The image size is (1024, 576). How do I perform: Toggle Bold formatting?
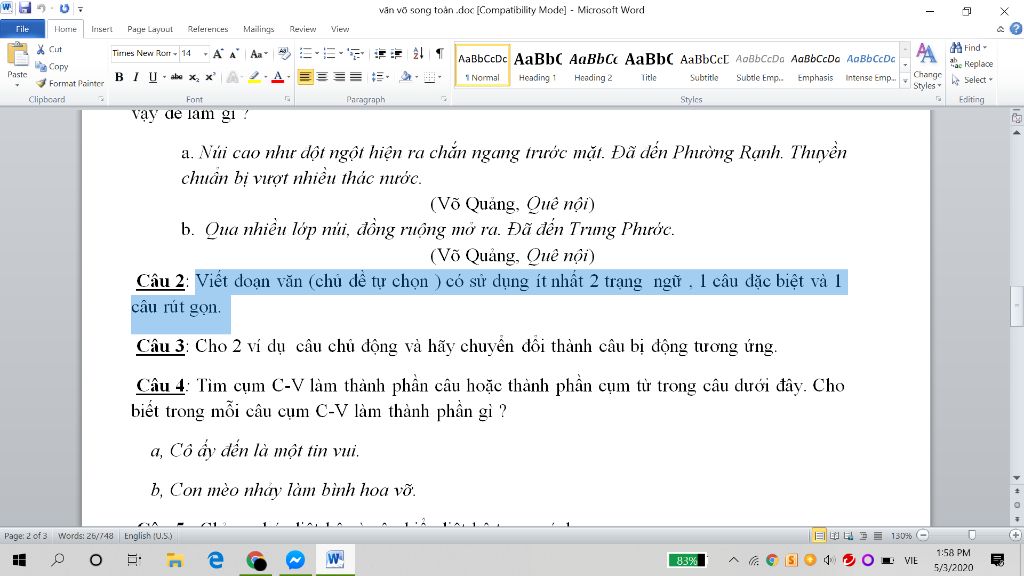(119, 77)
